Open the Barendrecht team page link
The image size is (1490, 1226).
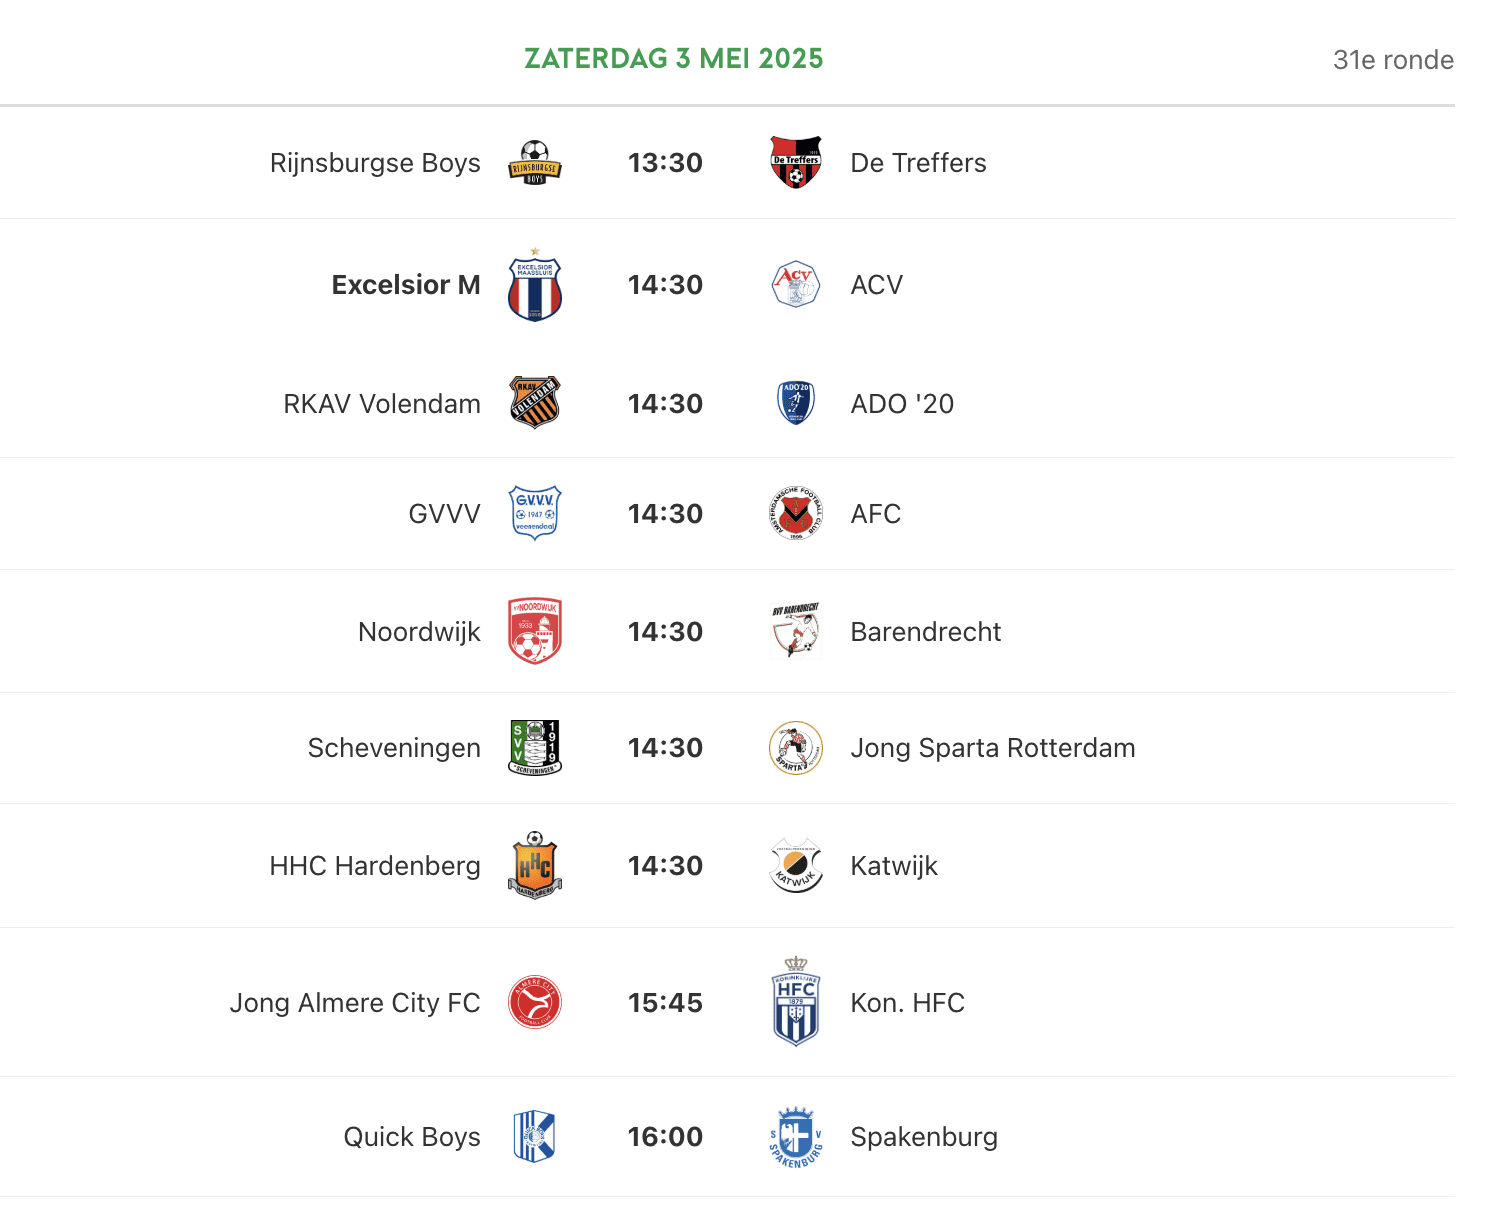point(925,632)
